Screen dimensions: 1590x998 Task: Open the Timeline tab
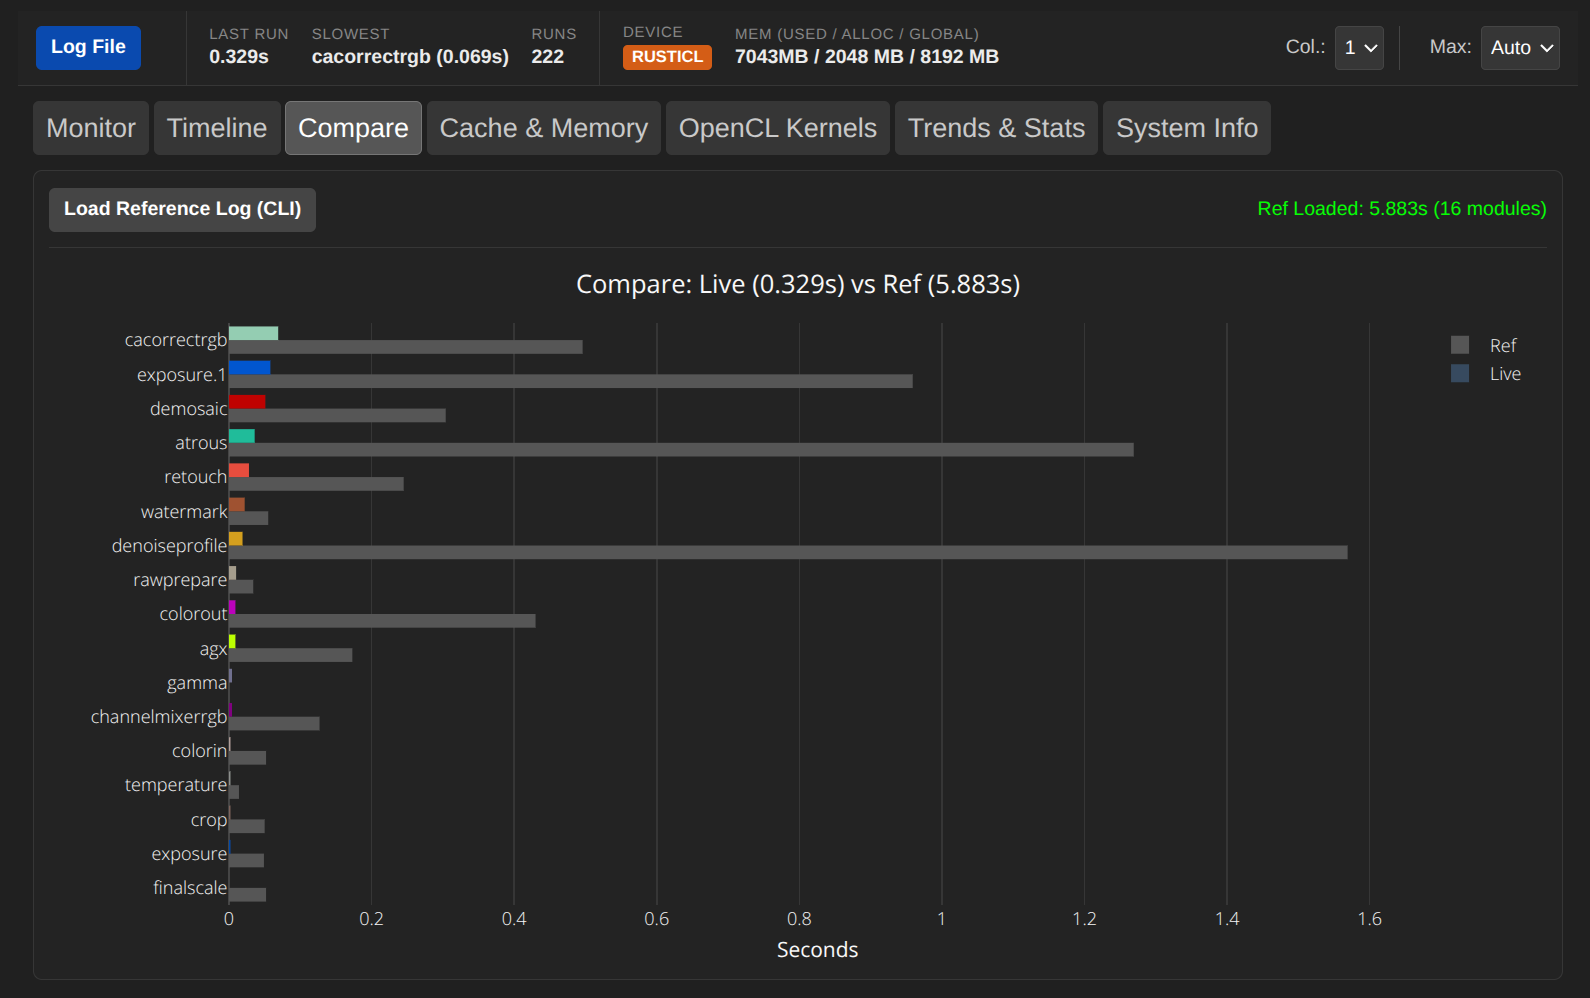217,128
